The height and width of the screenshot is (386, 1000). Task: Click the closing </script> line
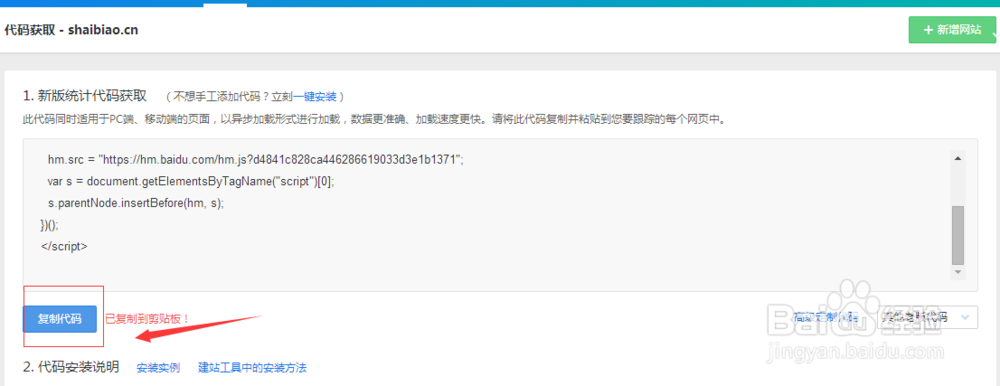[x=64, y=246]
